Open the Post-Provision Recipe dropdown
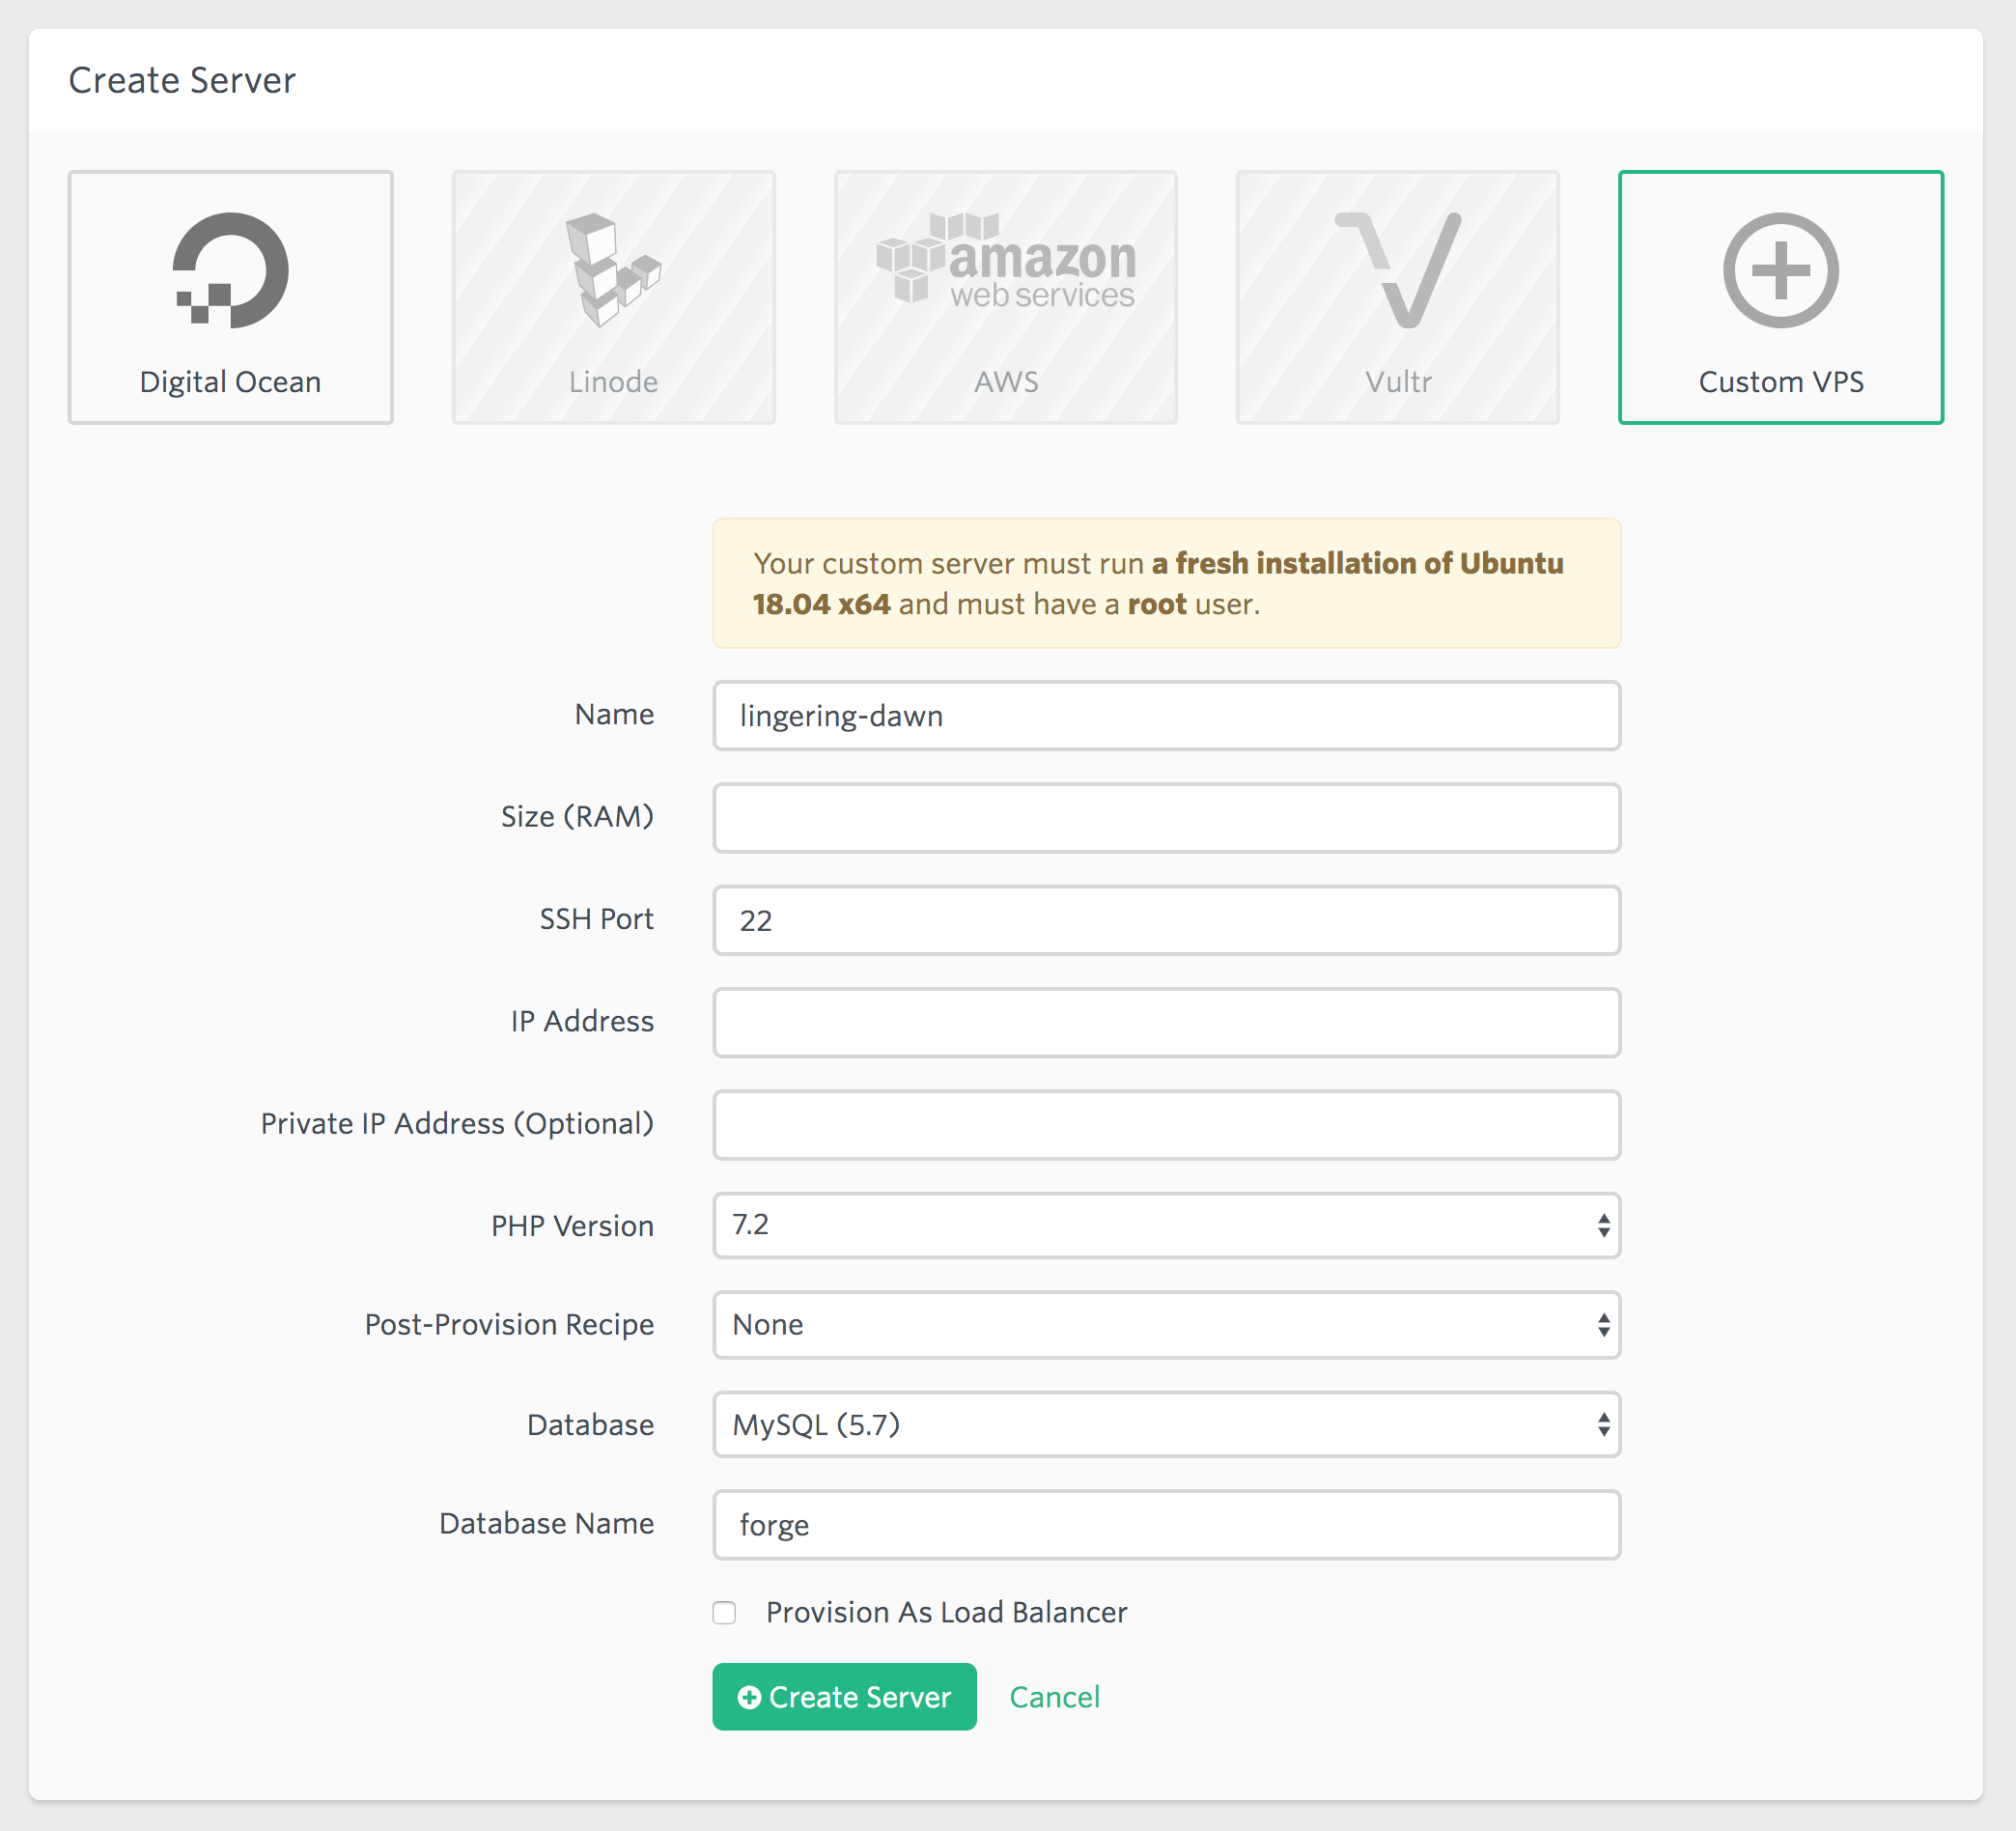This screenshot has height=1831, width=2016. pos(1166,1325)
